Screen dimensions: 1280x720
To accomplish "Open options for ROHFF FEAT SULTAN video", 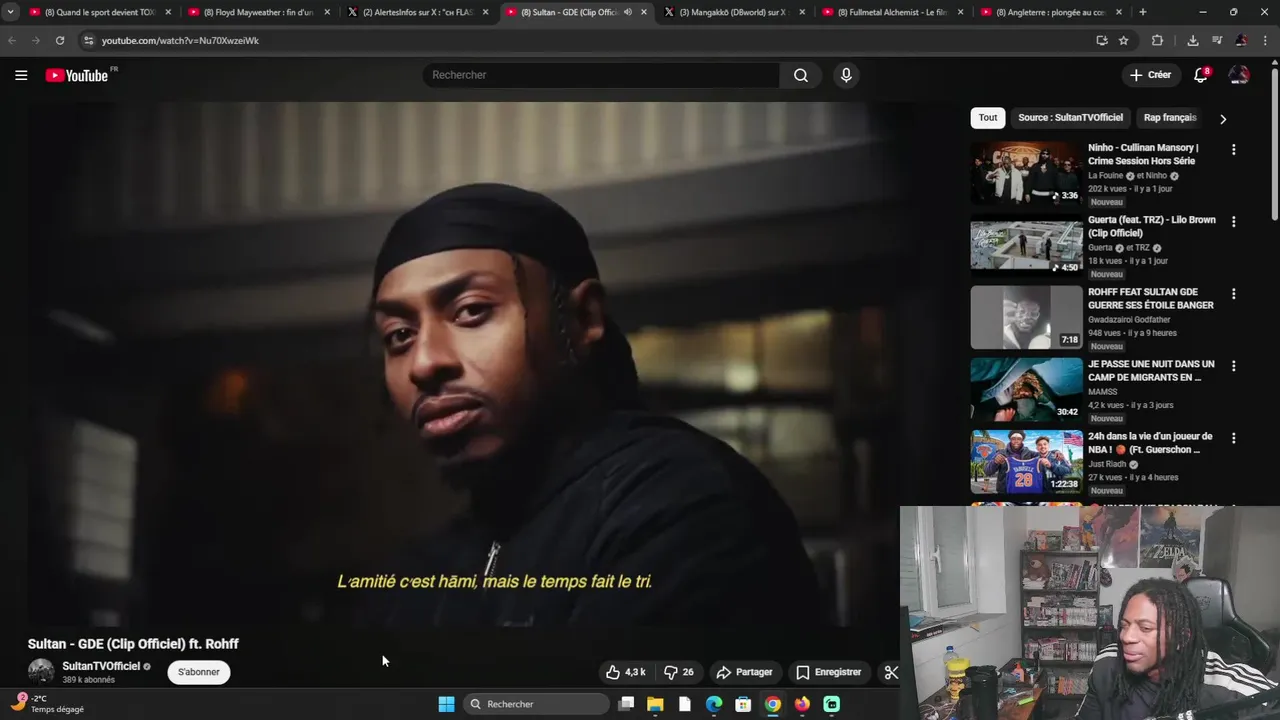I will pyautogui.click(x=1233, y=293).
